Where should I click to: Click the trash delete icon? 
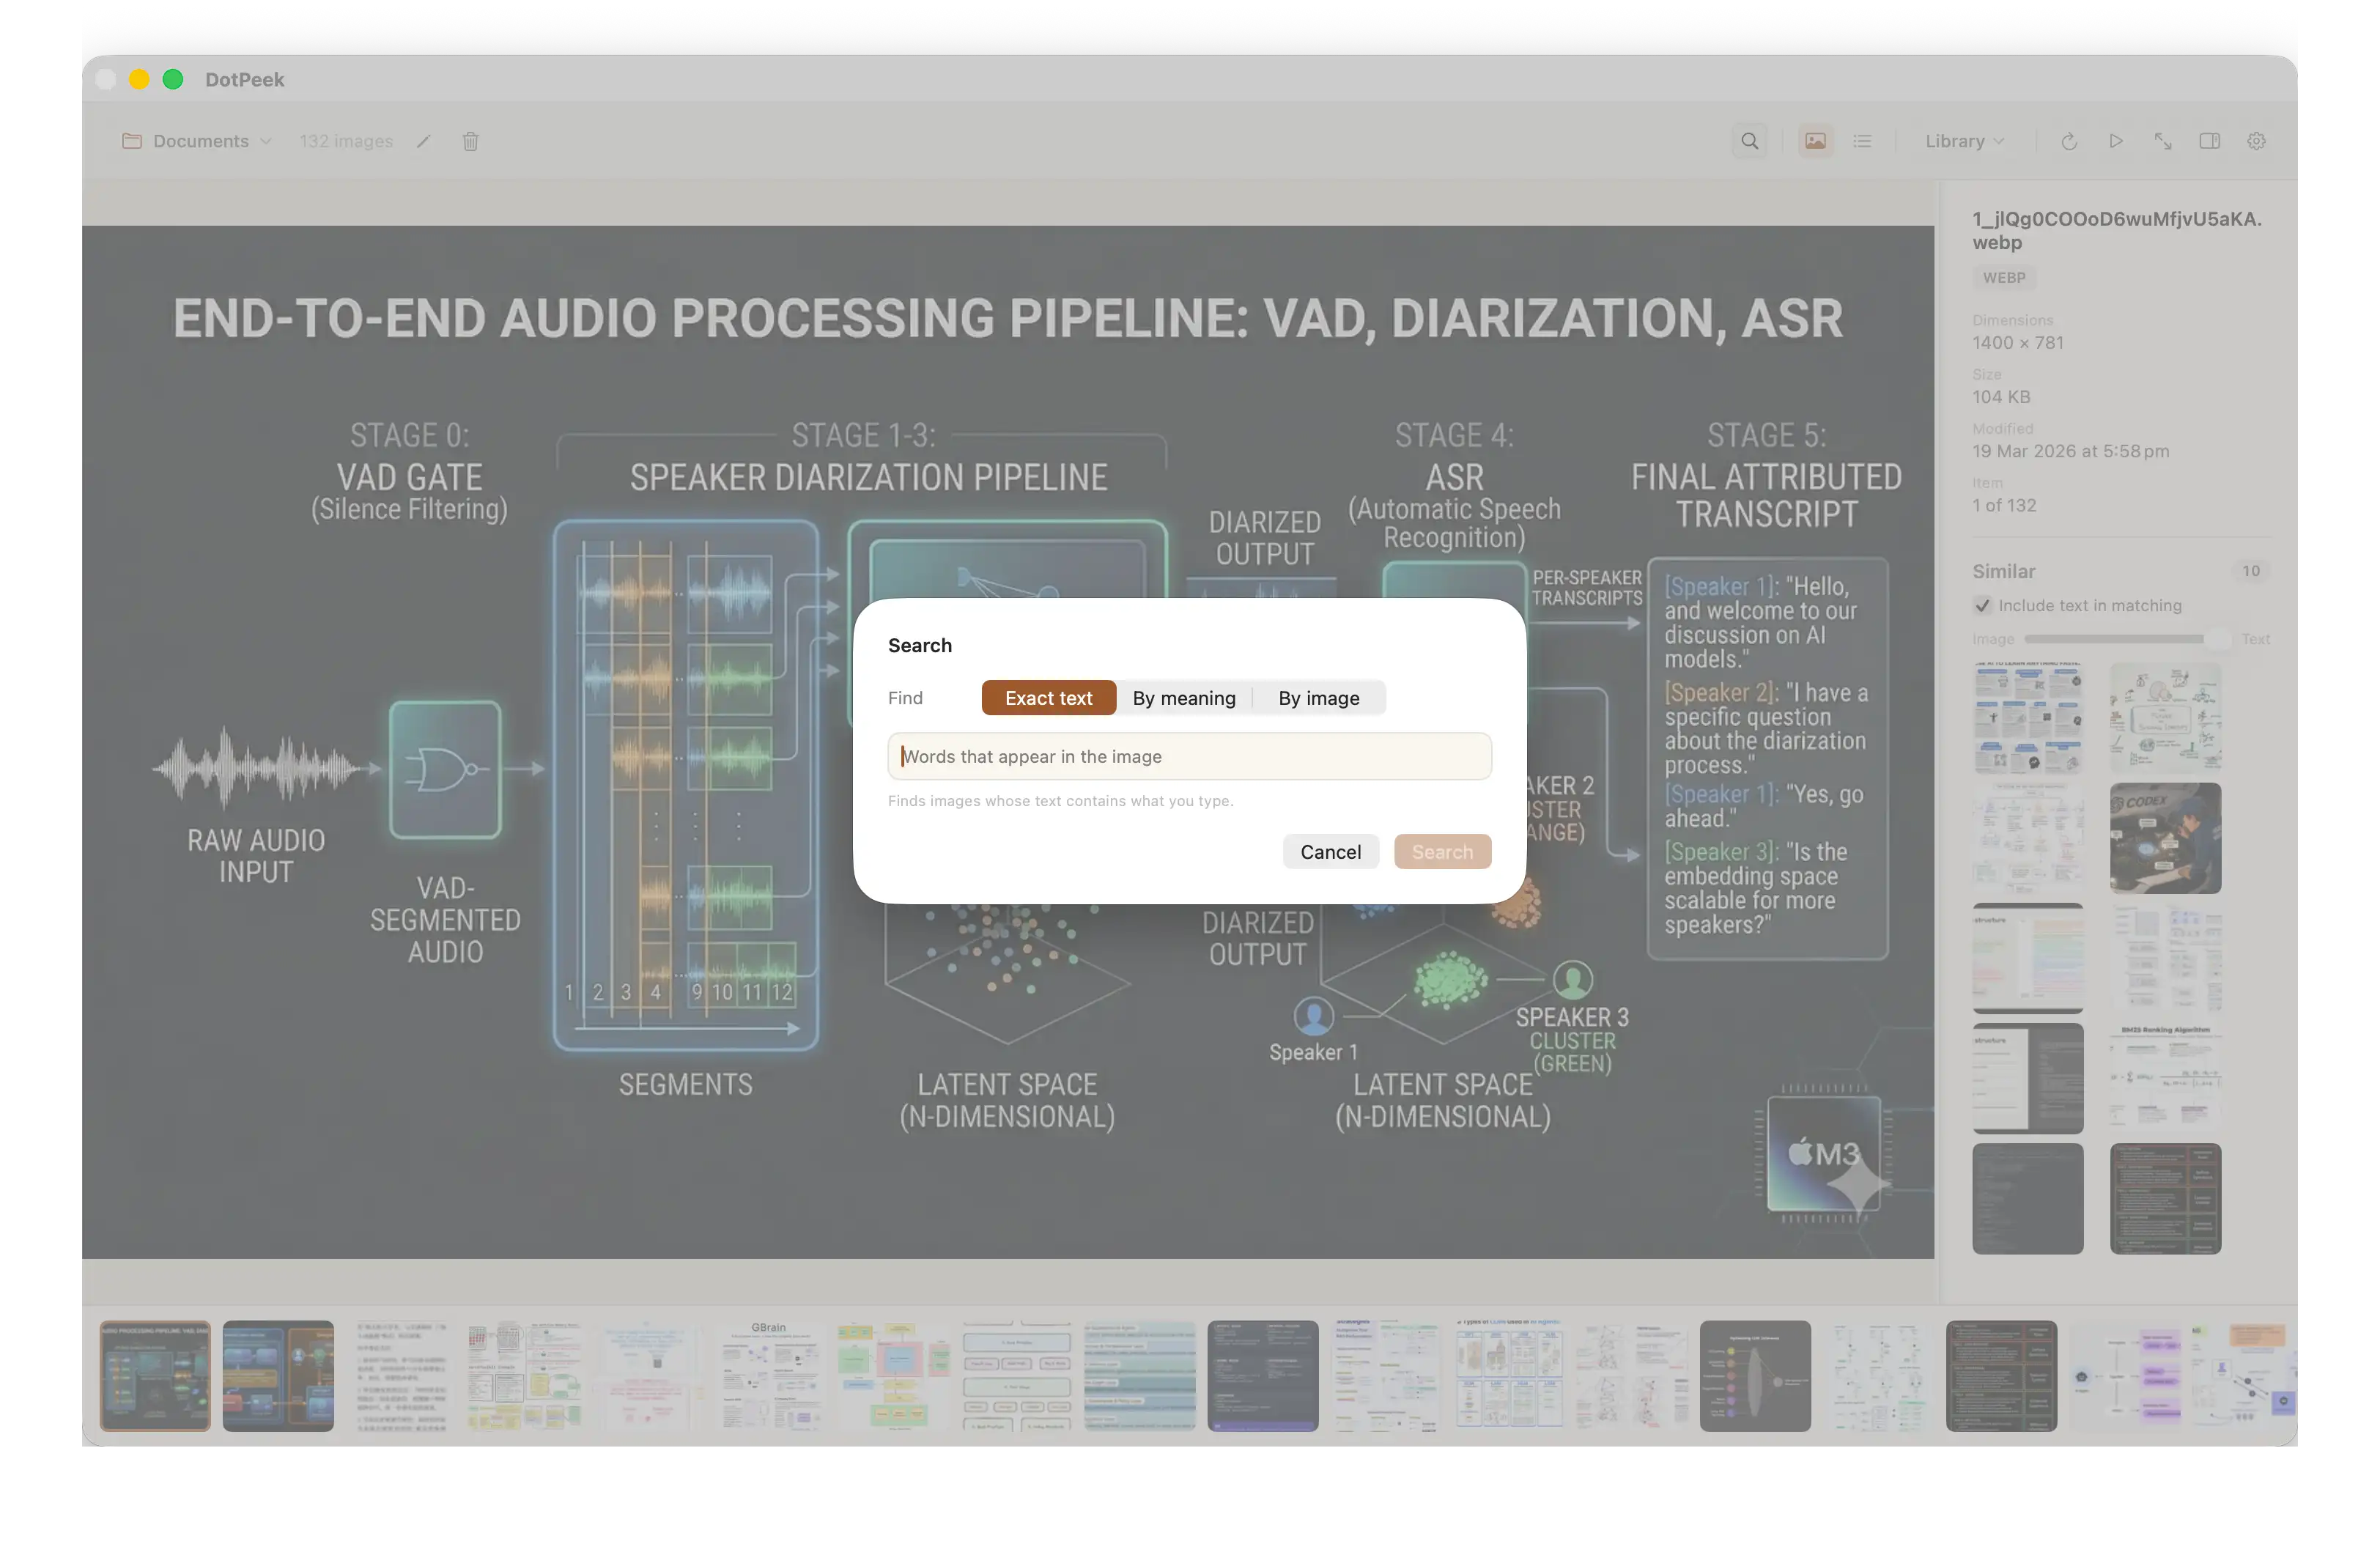pyautogui.click(x=470, y=141)
